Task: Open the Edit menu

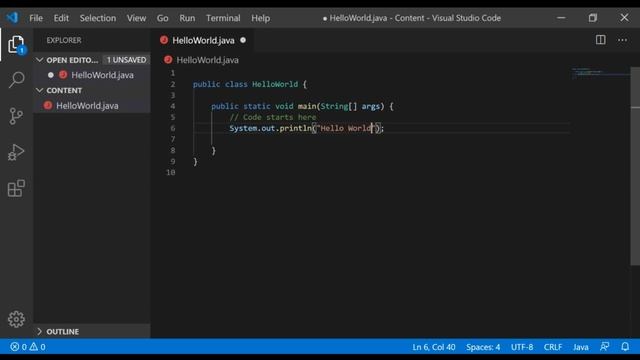Action: (x=61, y=18)
